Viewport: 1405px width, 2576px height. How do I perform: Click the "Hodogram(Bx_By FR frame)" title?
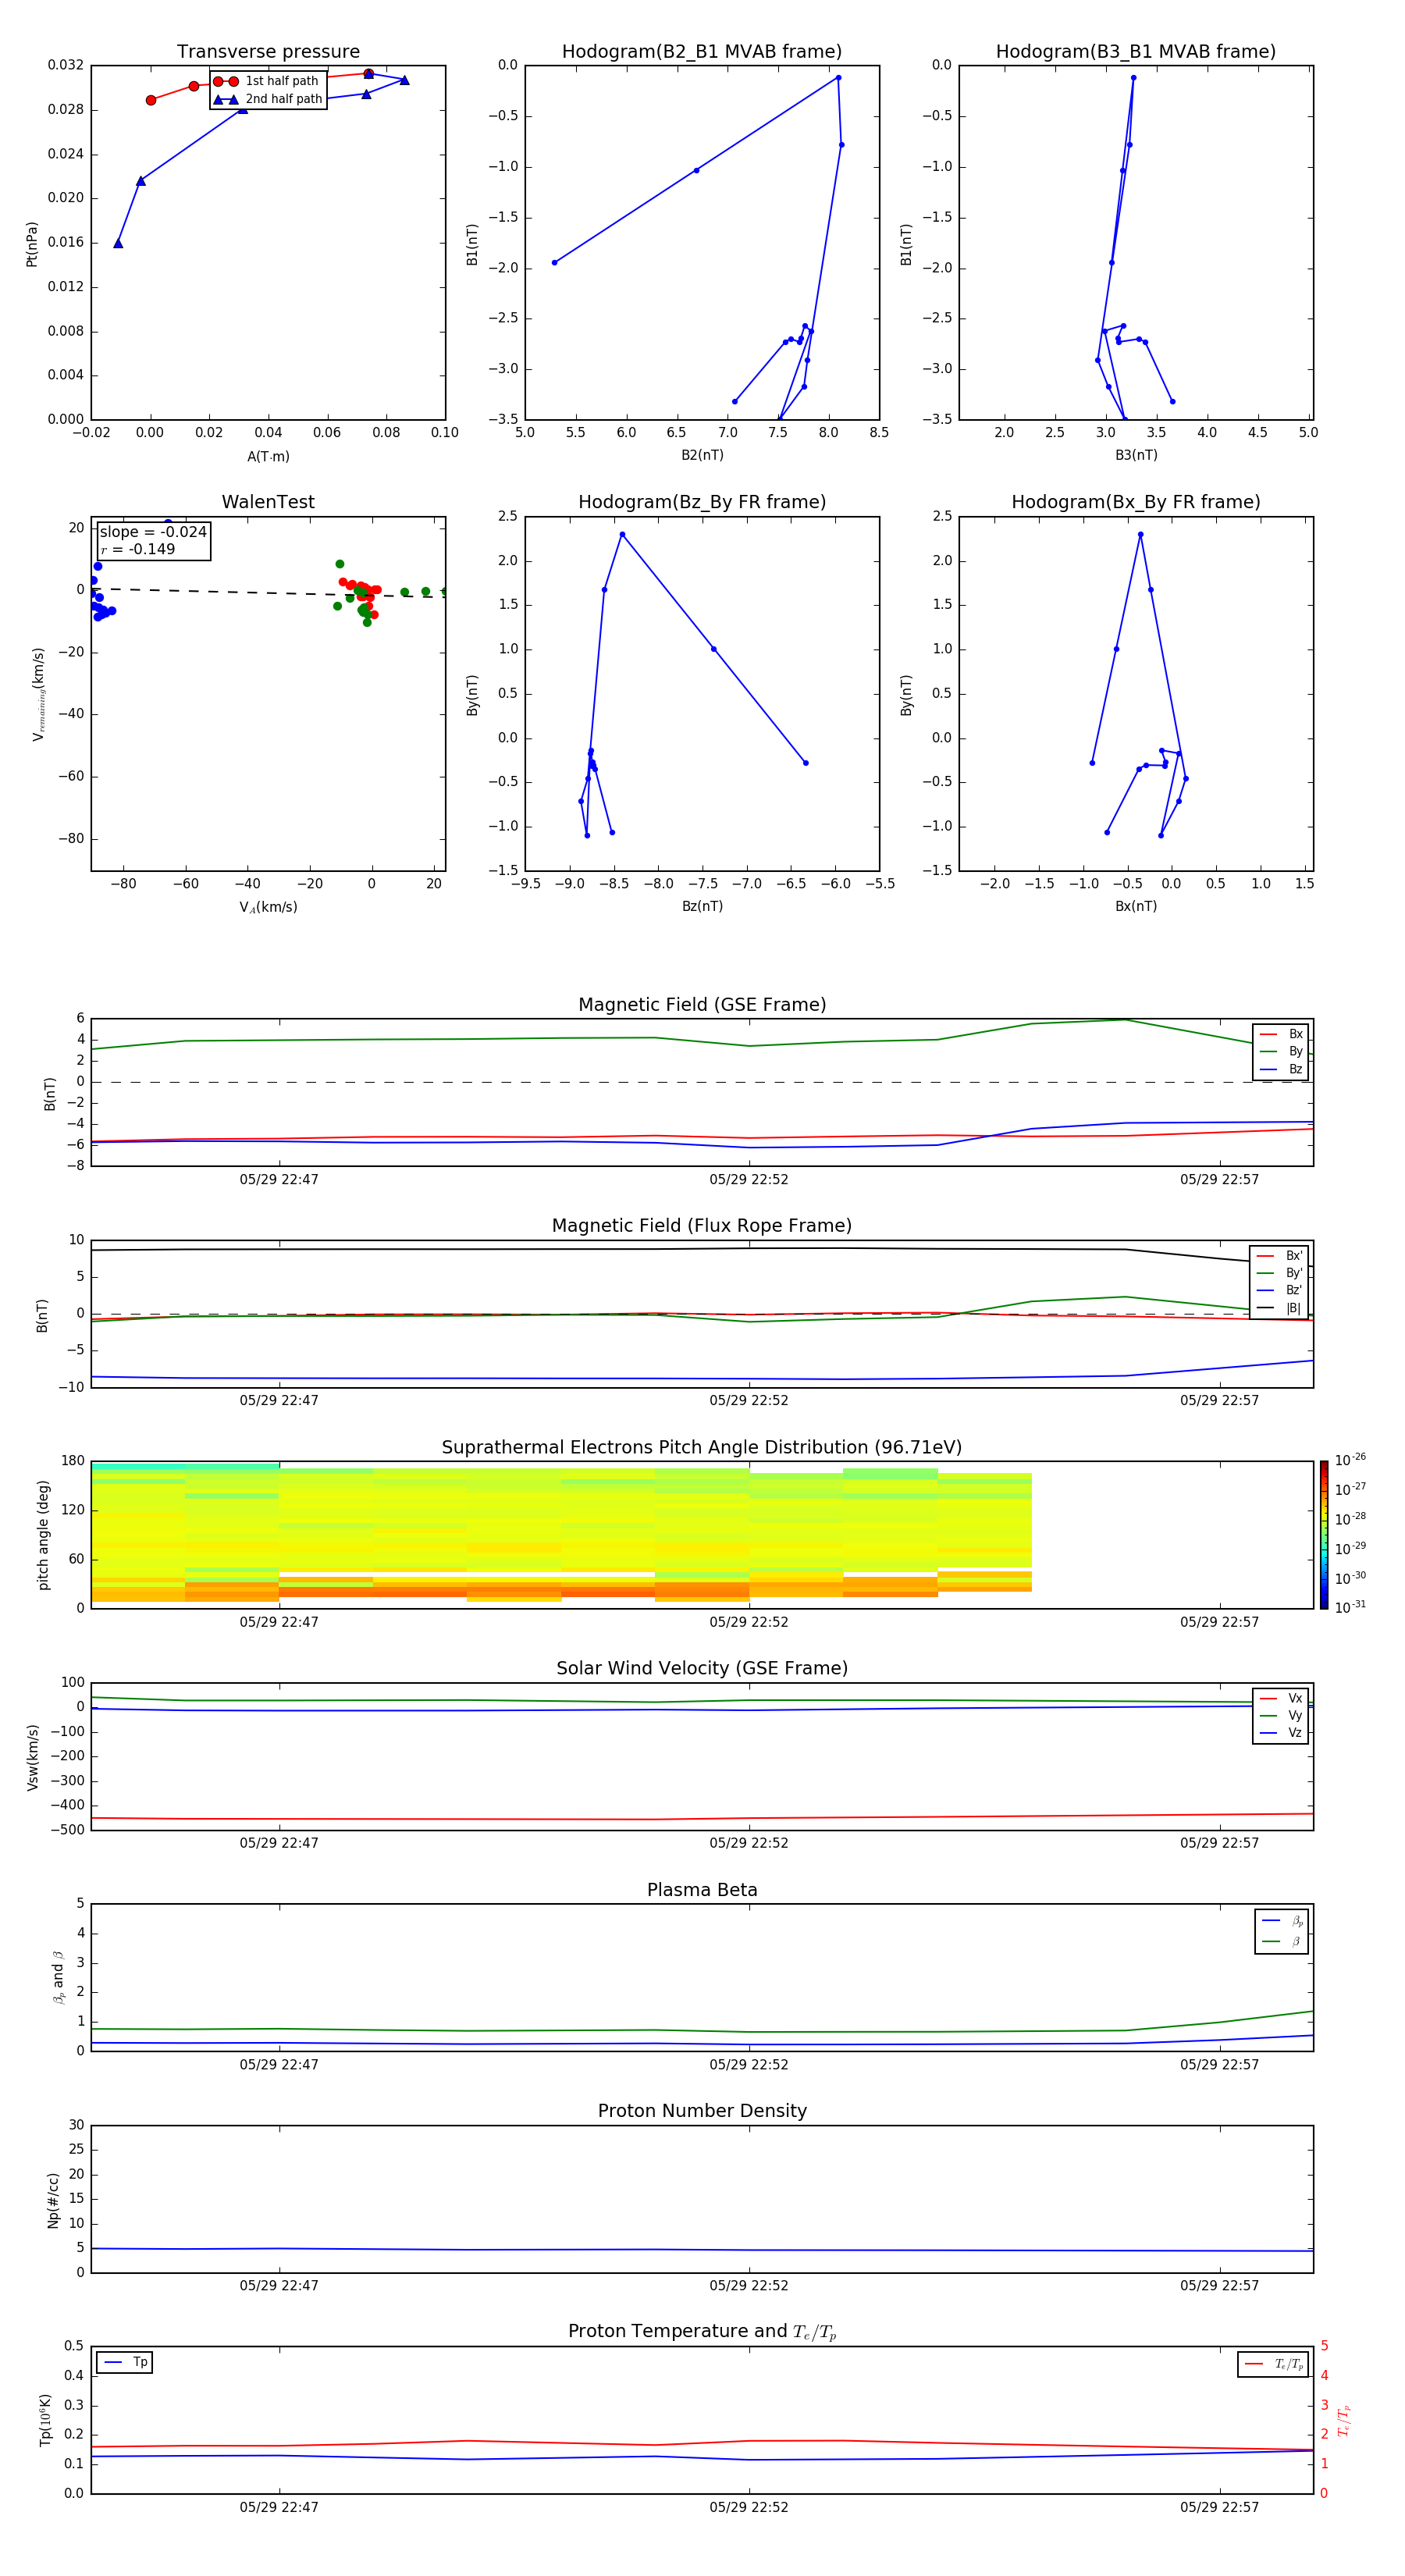click(x=1136, y=502)
